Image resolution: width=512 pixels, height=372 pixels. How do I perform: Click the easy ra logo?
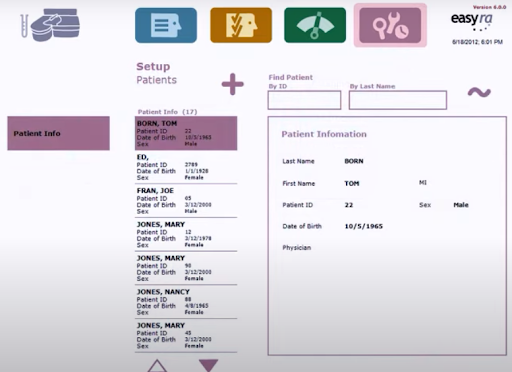[x=472, y=21]
